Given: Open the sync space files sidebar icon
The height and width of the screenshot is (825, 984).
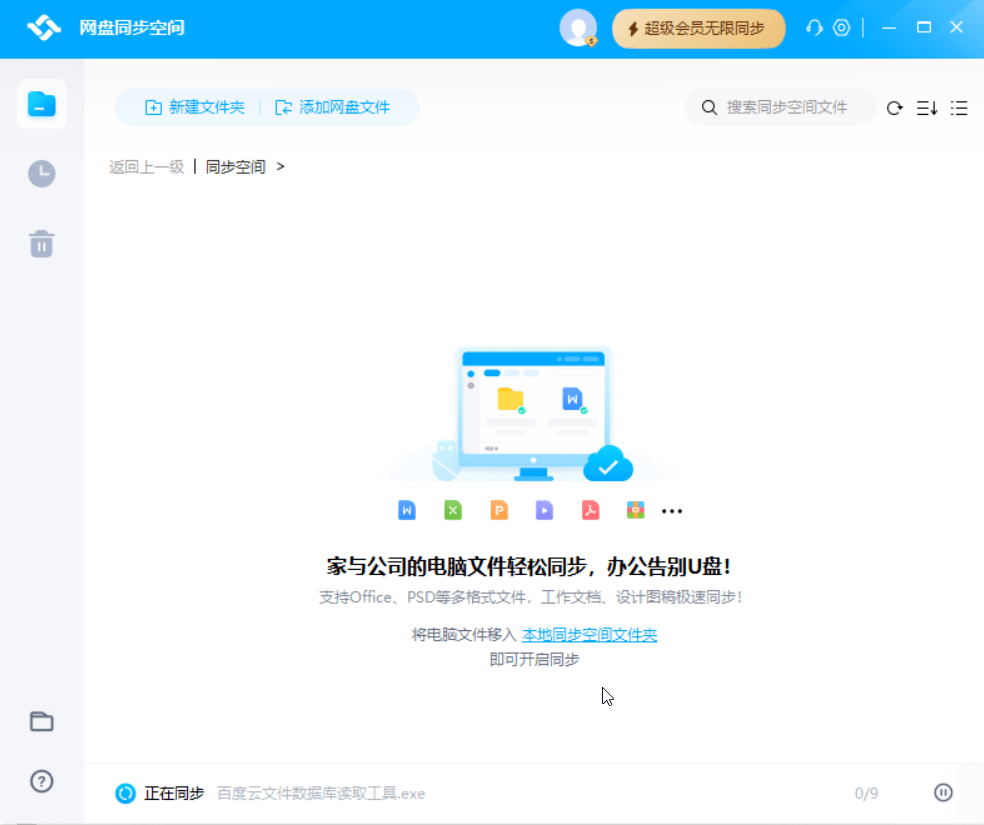Looking at the screenshot, I should [41, 104].
